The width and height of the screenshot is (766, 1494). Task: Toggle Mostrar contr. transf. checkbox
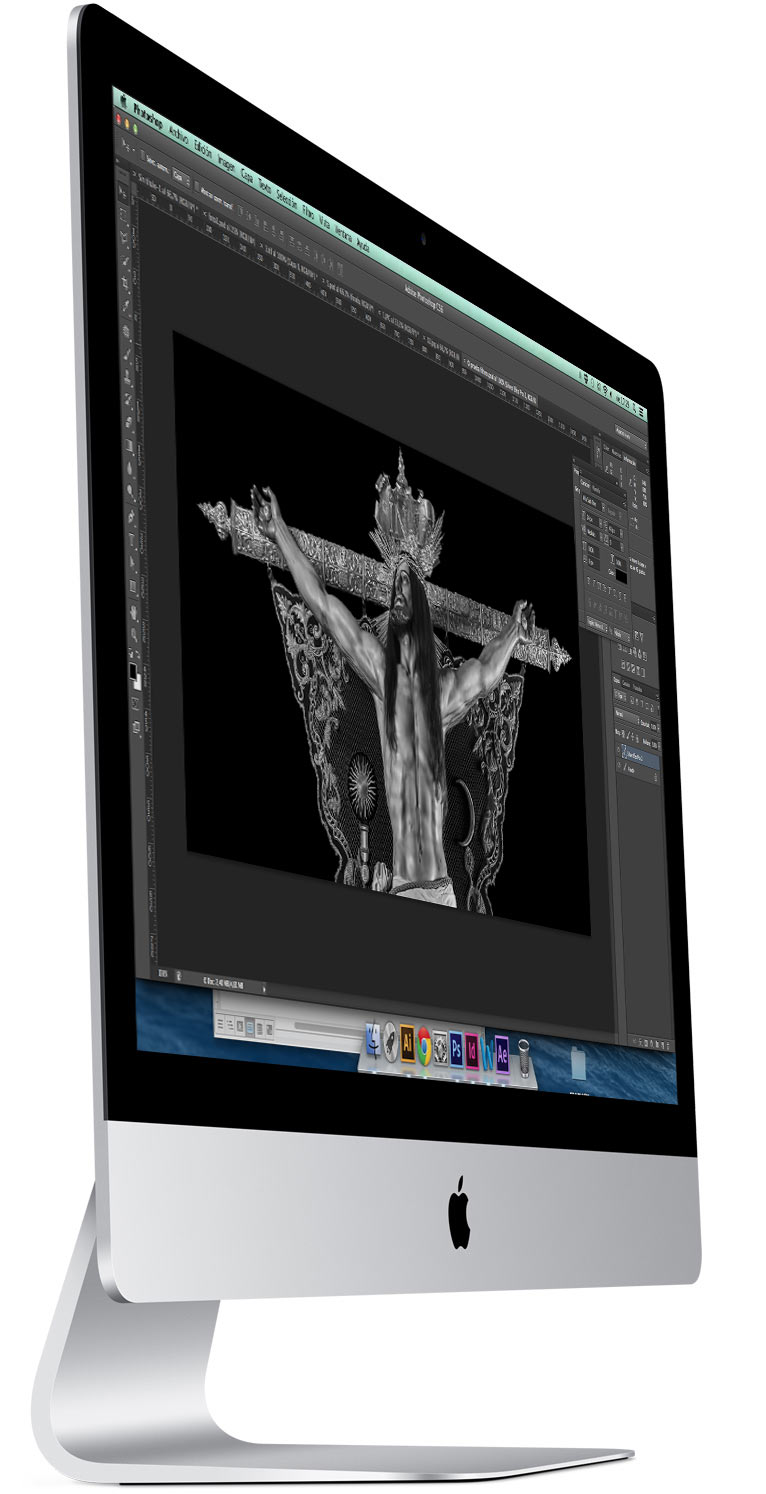[197, 186]
